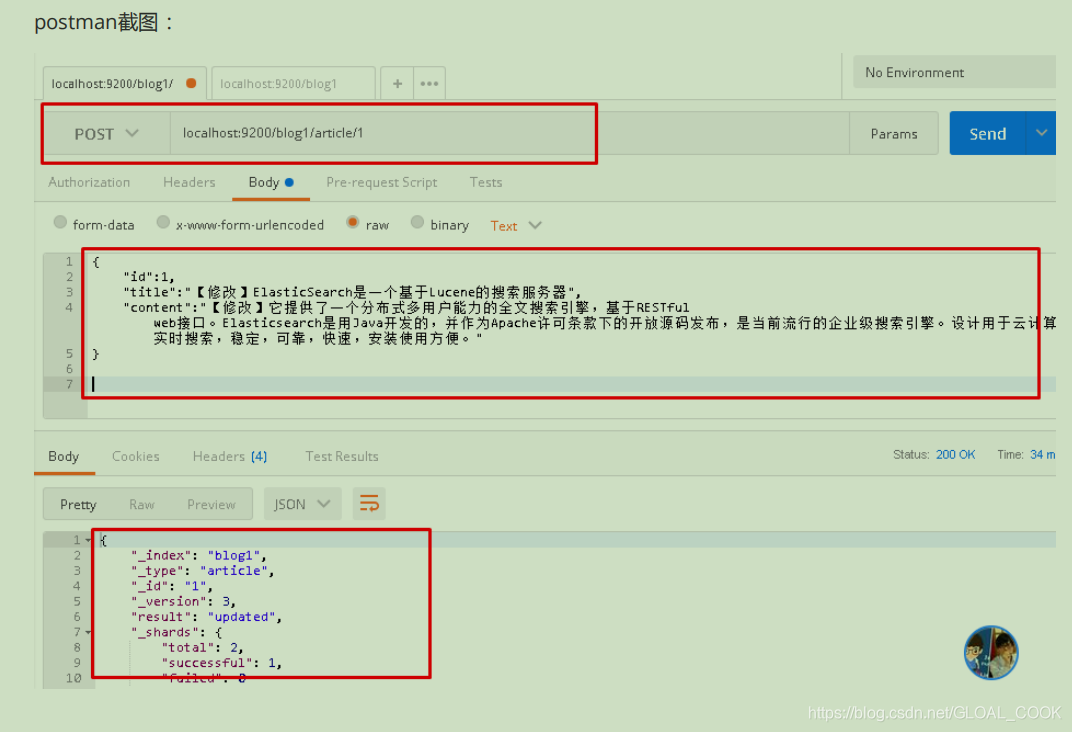Click the "id":1 line in request body
This screenshot has width=1072, height=732.
pyautogui.click(x=149, y=277)
